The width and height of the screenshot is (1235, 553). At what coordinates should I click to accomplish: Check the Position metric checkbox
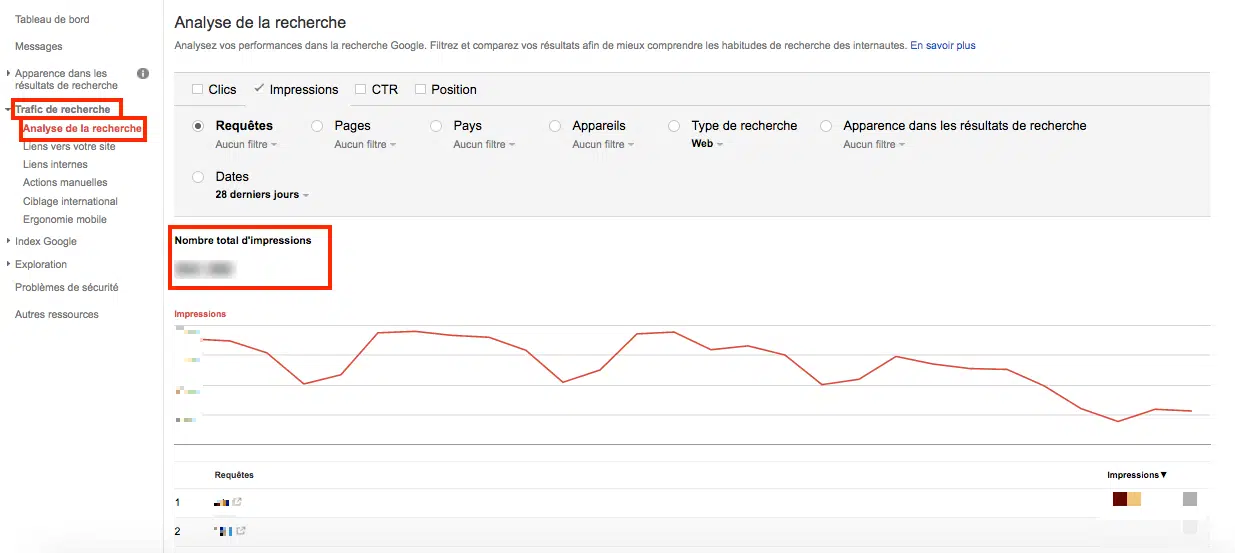[x=421, y=89]
